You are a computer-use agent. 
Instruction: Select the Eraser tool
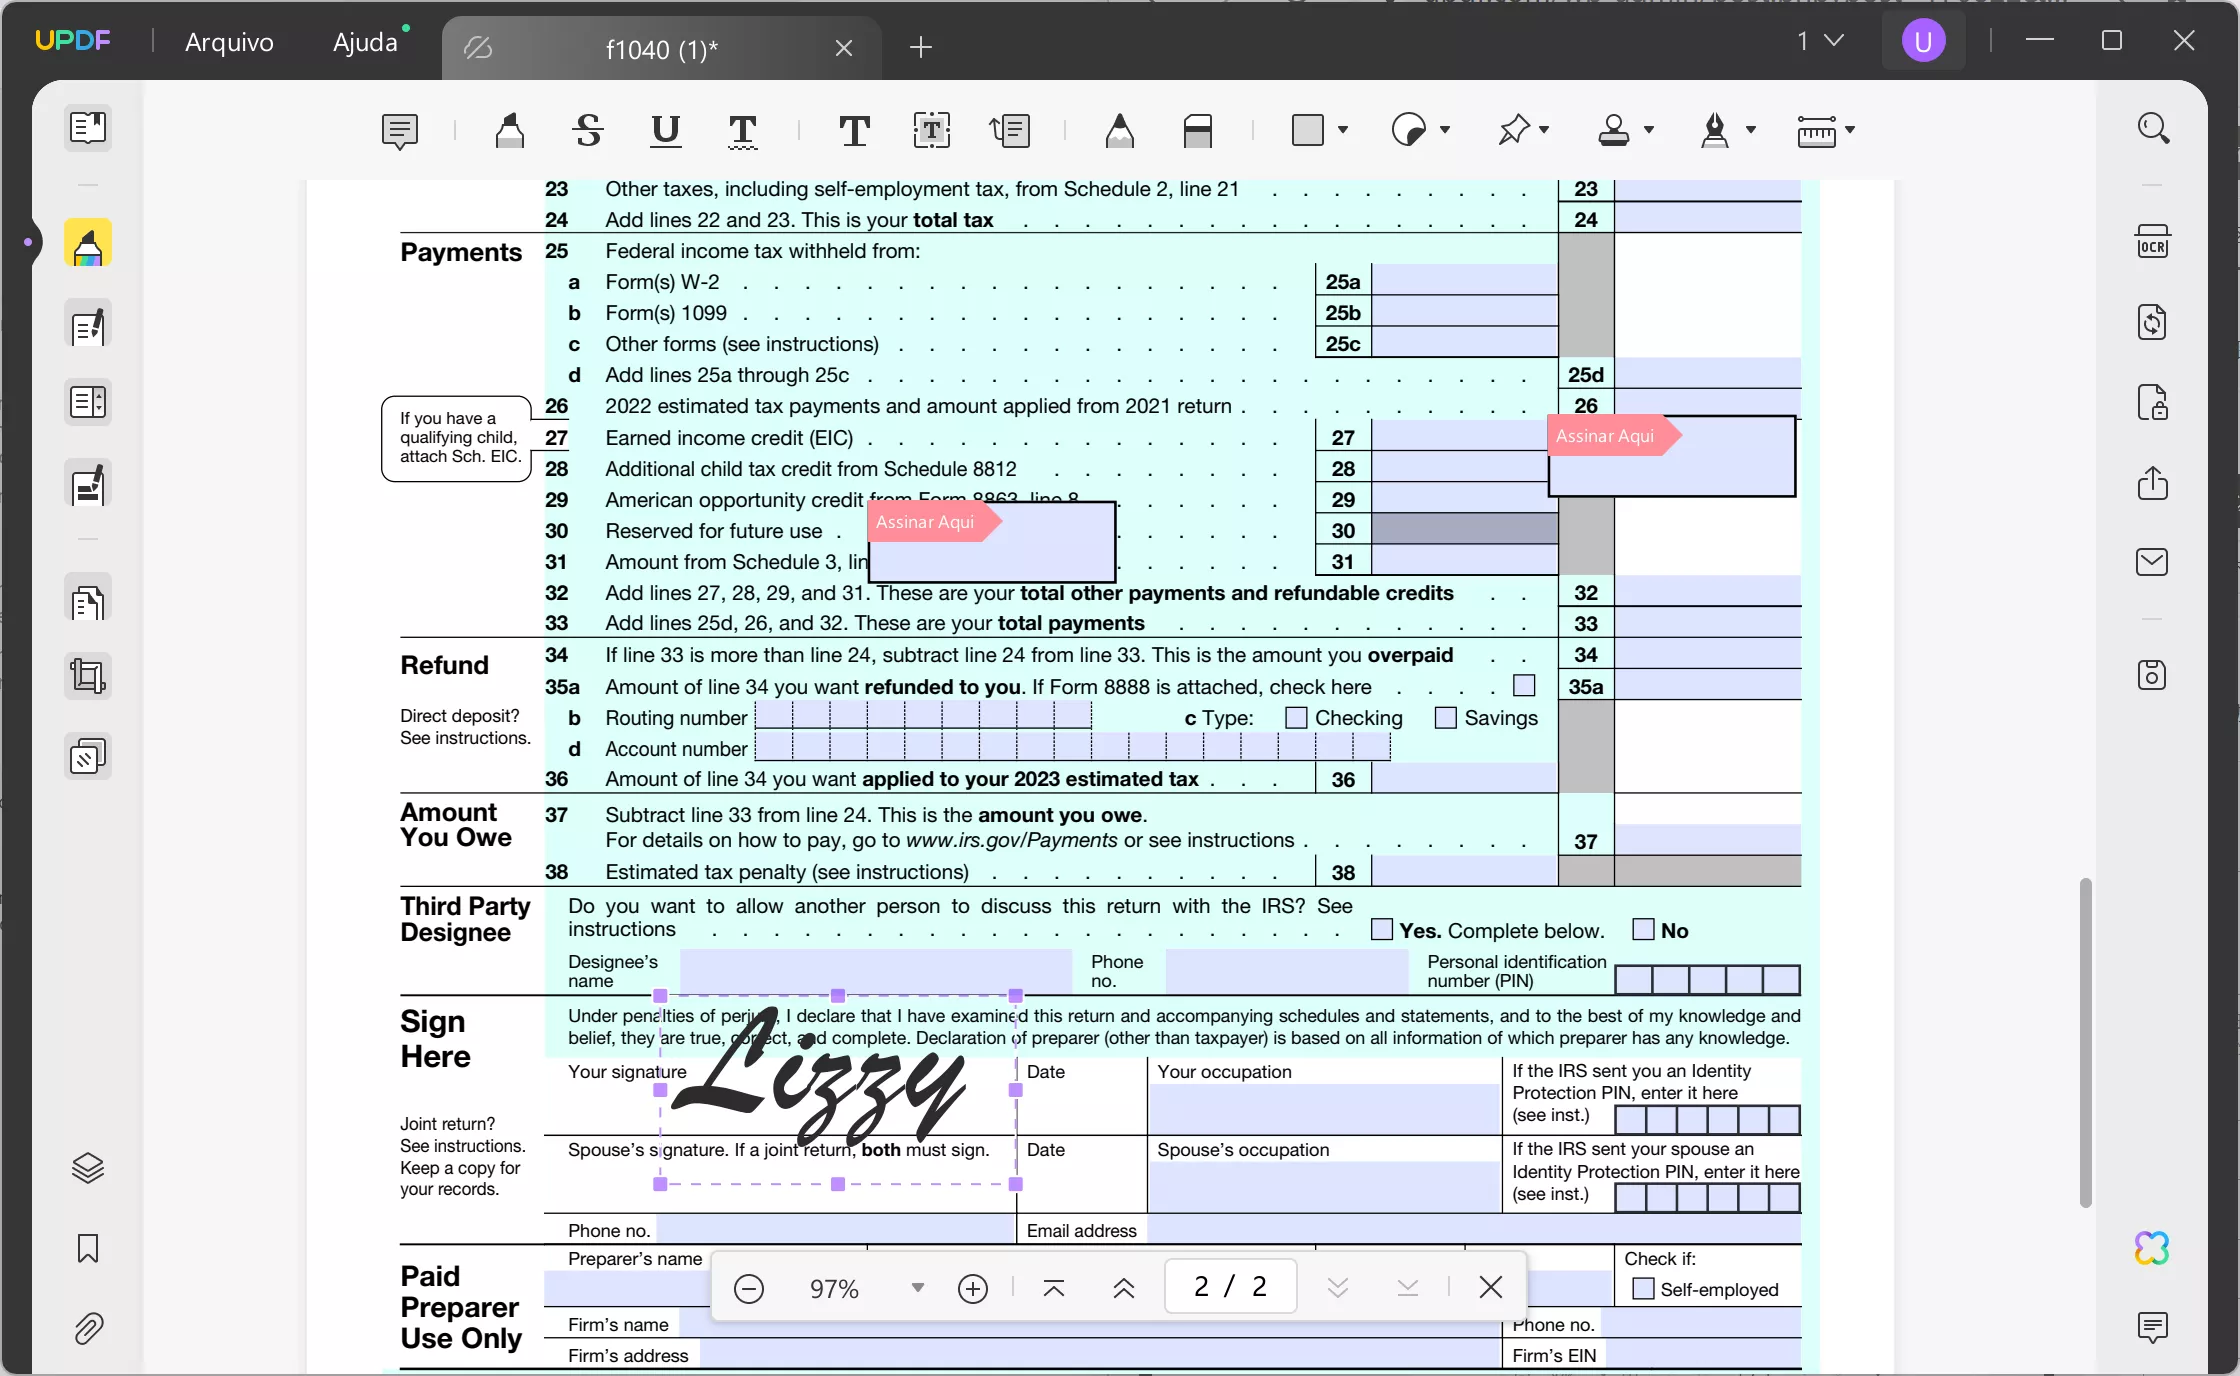[x=1198, y=132]
